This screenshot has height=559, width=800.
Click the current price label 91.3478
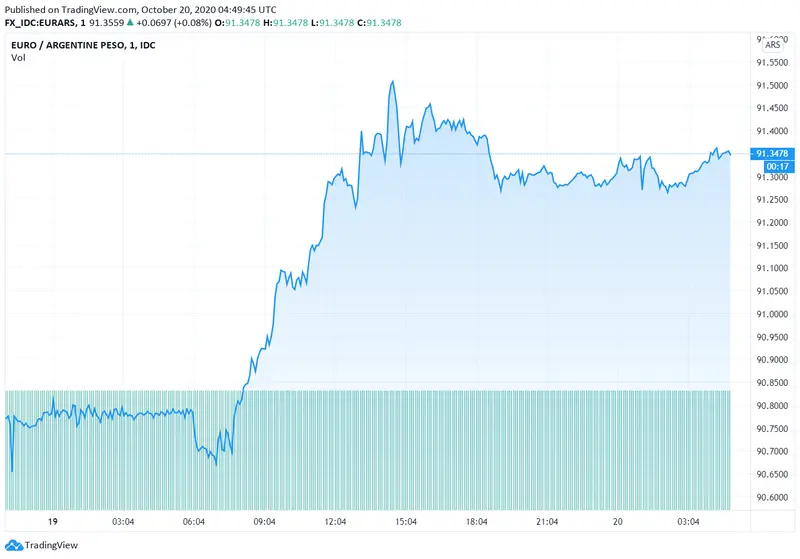tap(775, 154)
